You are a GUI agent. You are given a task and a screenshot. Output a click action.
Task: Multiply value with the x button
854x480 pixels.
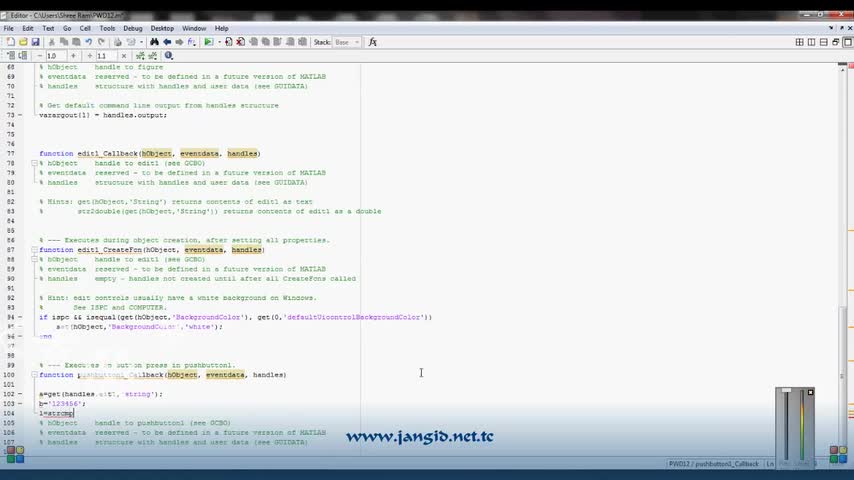124,56
